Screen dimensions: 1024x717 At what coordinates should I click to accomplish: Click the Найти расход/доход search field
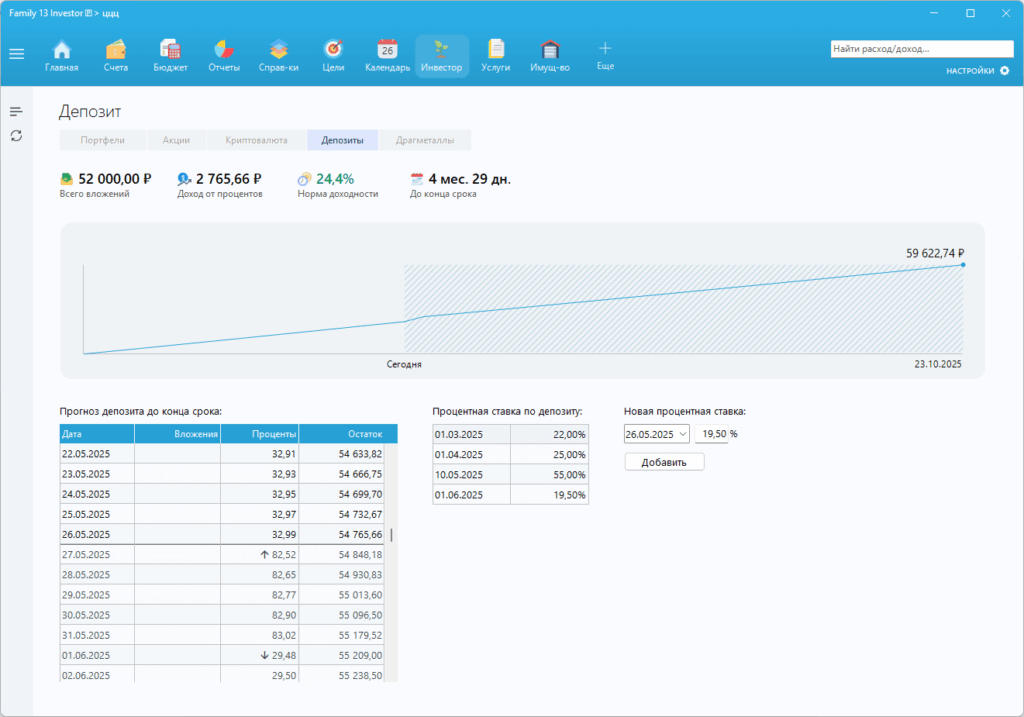coord(921,49)
